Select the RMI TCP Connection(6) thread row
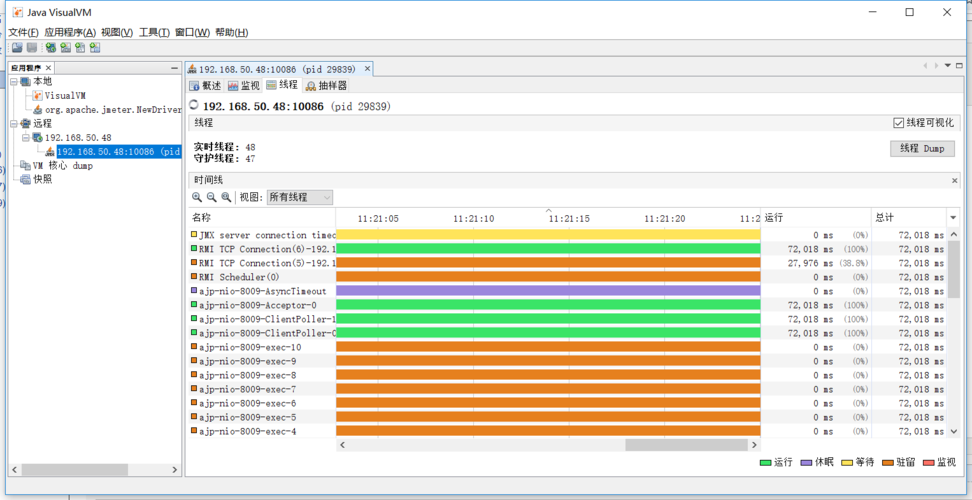Image resolution: width=972 pixels, height=500 pixels. pyautogui.click(x=568, y=249)
